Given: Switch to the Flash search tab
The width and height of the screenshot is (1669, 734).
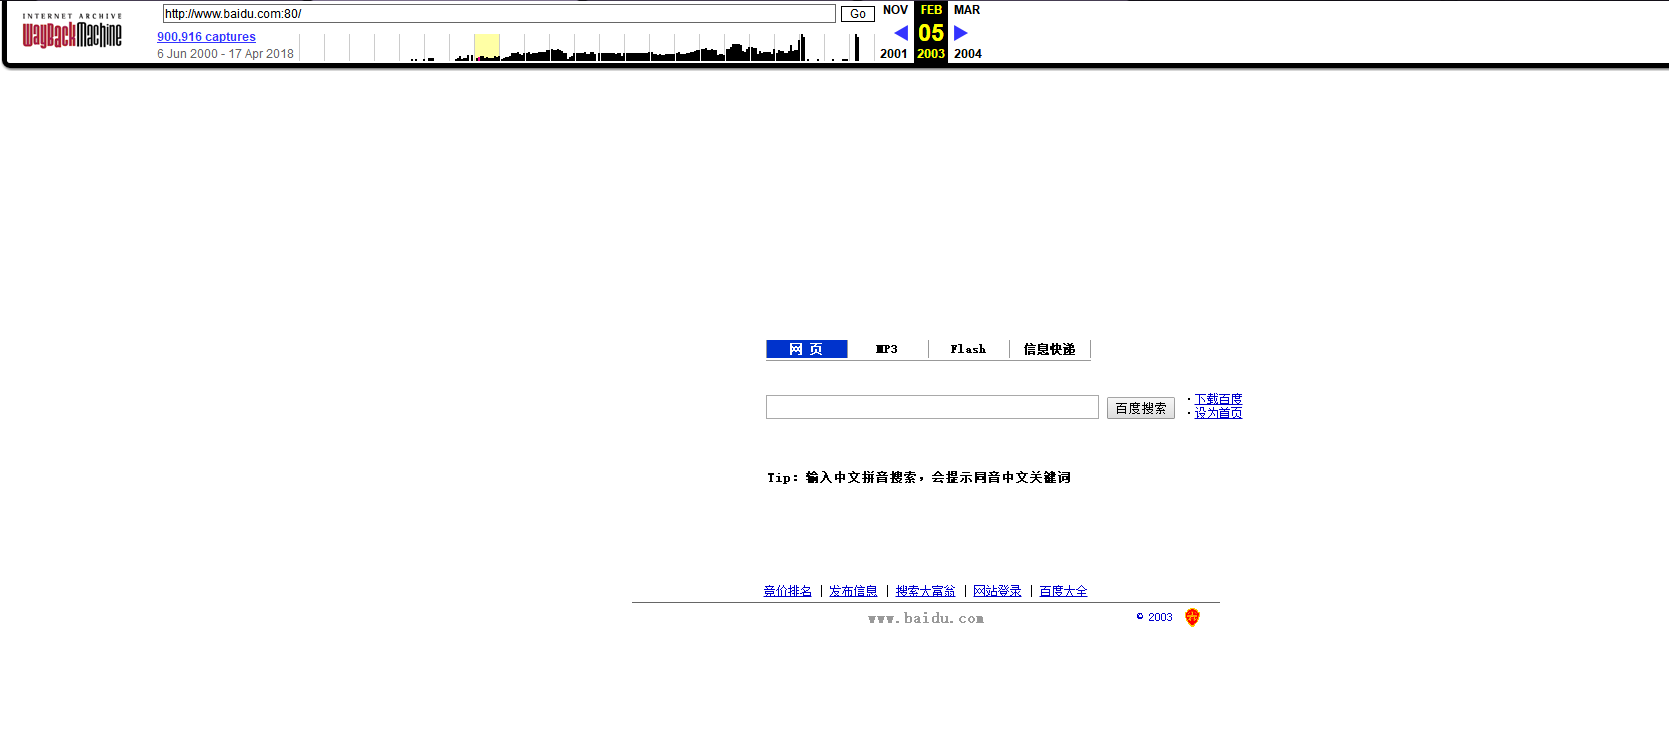Looking at the screenshot, I should (x=968, y=349).
